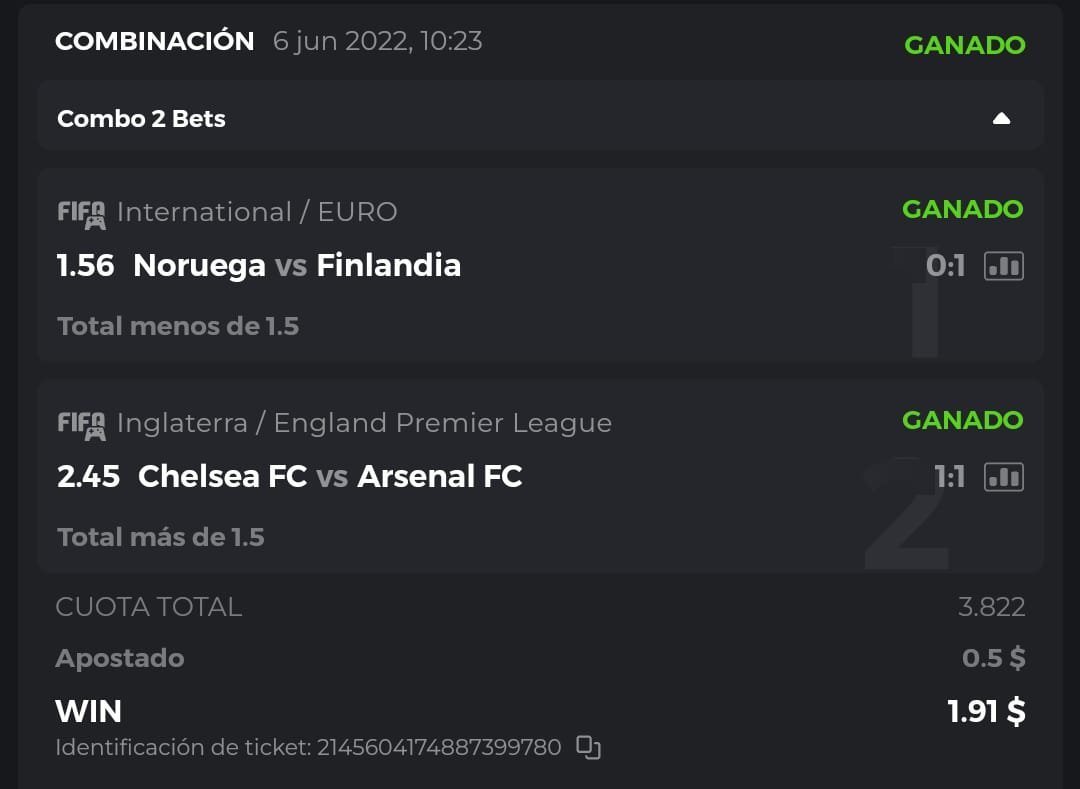Copy the ticket identification number
Viewport: 1080px width, 789px height.
point(589,747)
